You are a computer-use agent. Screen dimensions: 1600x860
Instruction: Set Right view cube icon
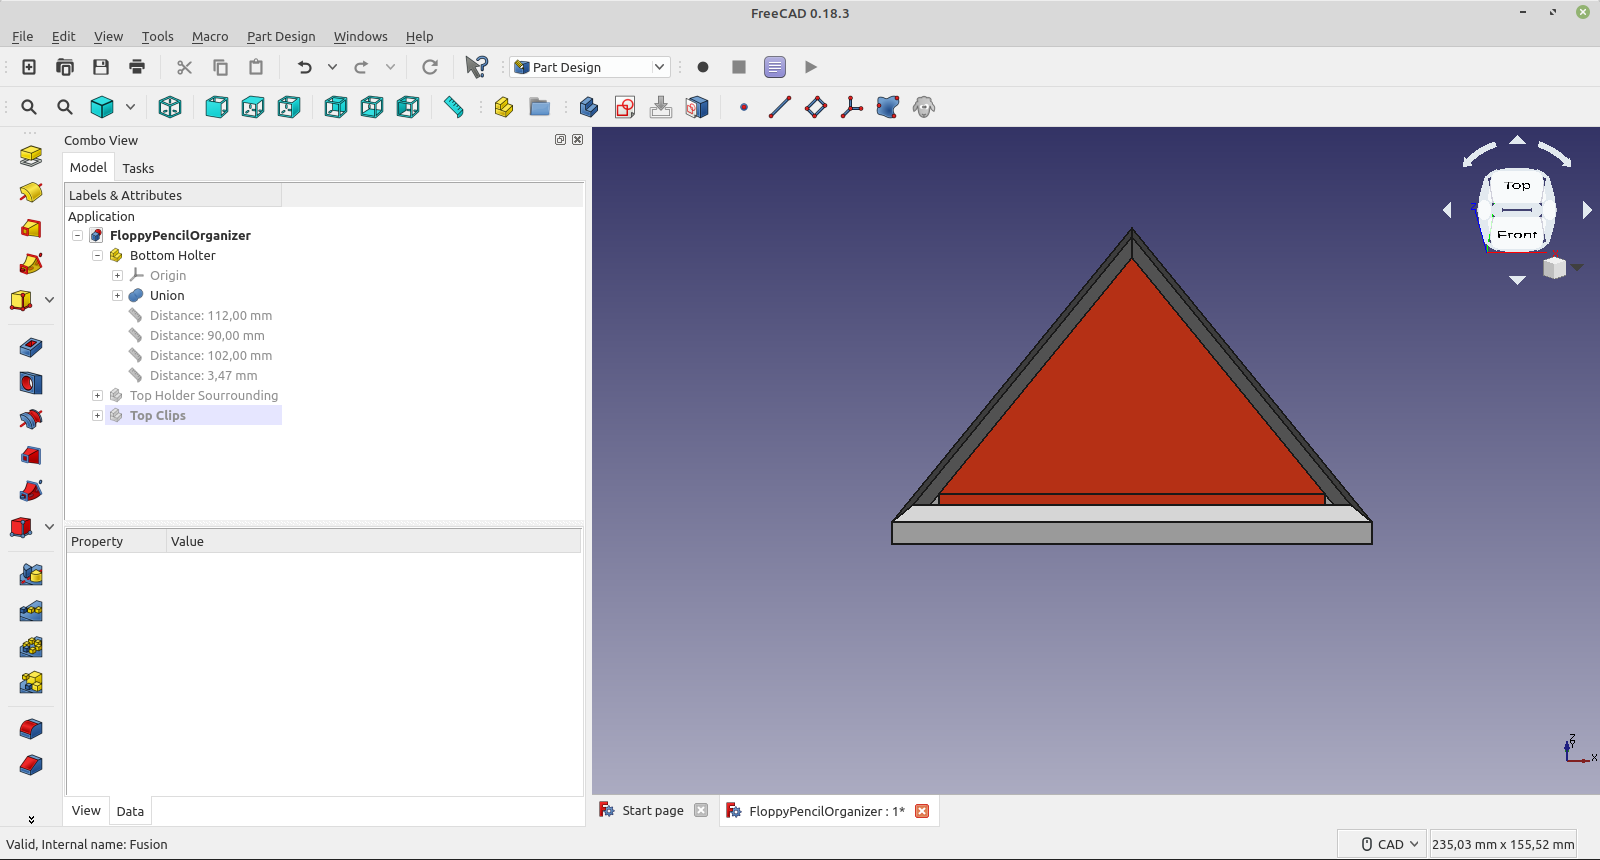click(x=289, y=107)
